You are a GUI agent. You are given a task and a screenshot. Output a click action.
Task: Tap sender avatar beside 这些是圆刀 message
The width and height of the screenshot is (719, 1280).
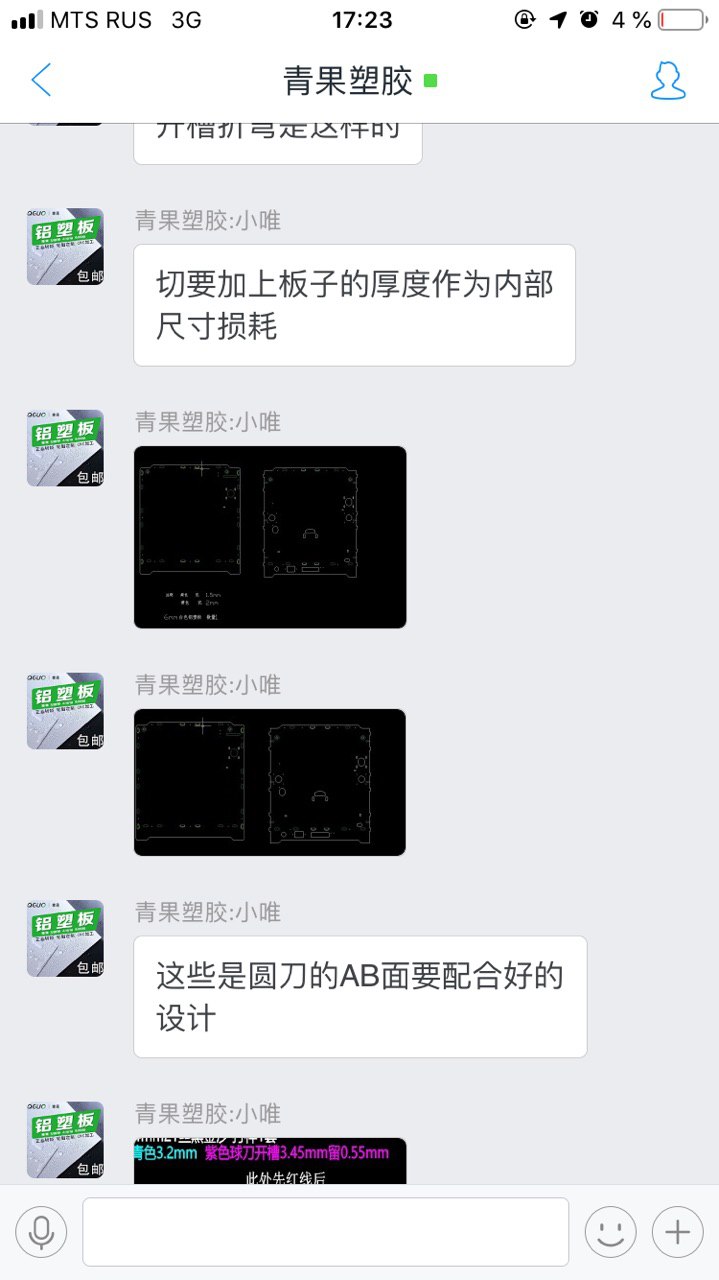tap(65, 938)
